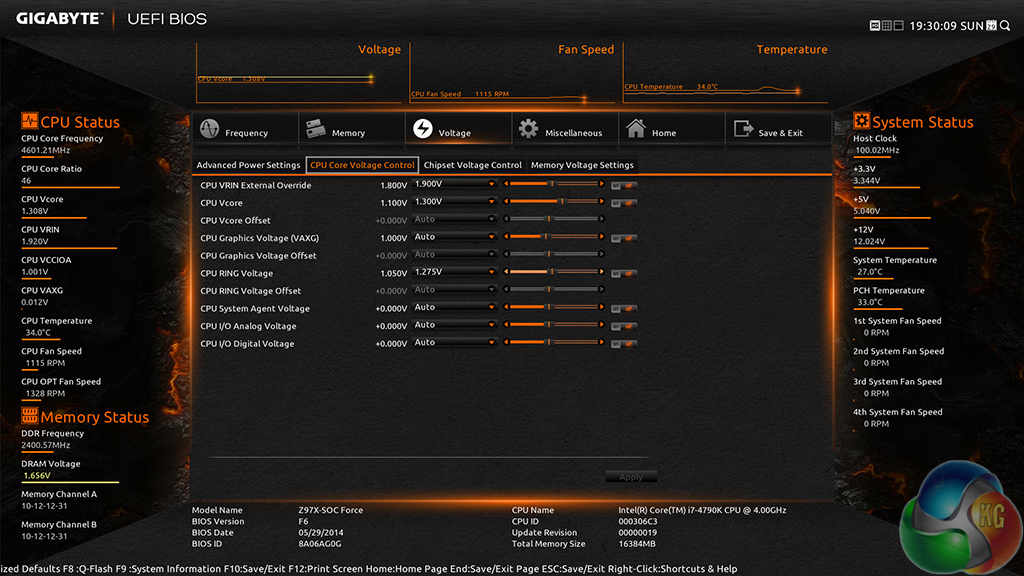Select the Memory Voltage Settings tab
The width and height of the screenshot is (1024, 576).
(x=582, y=165)
